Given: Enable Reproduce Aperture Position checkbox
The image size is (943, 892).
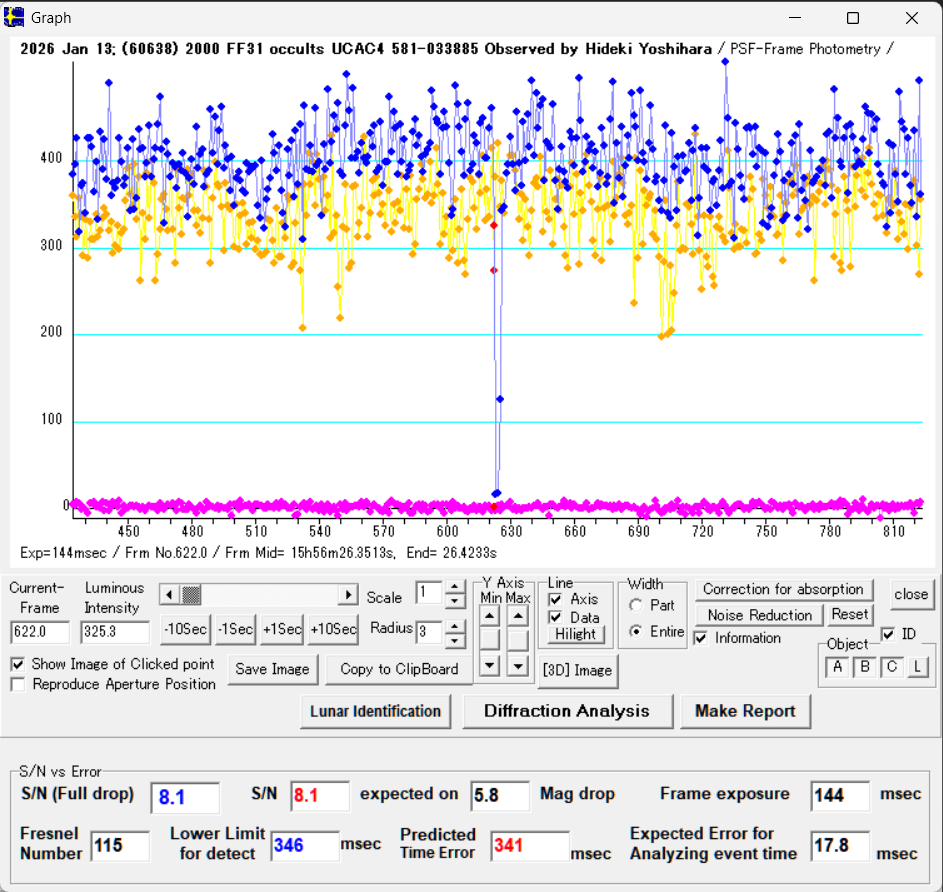Looking at the screenshot, I should coord(18,684).
